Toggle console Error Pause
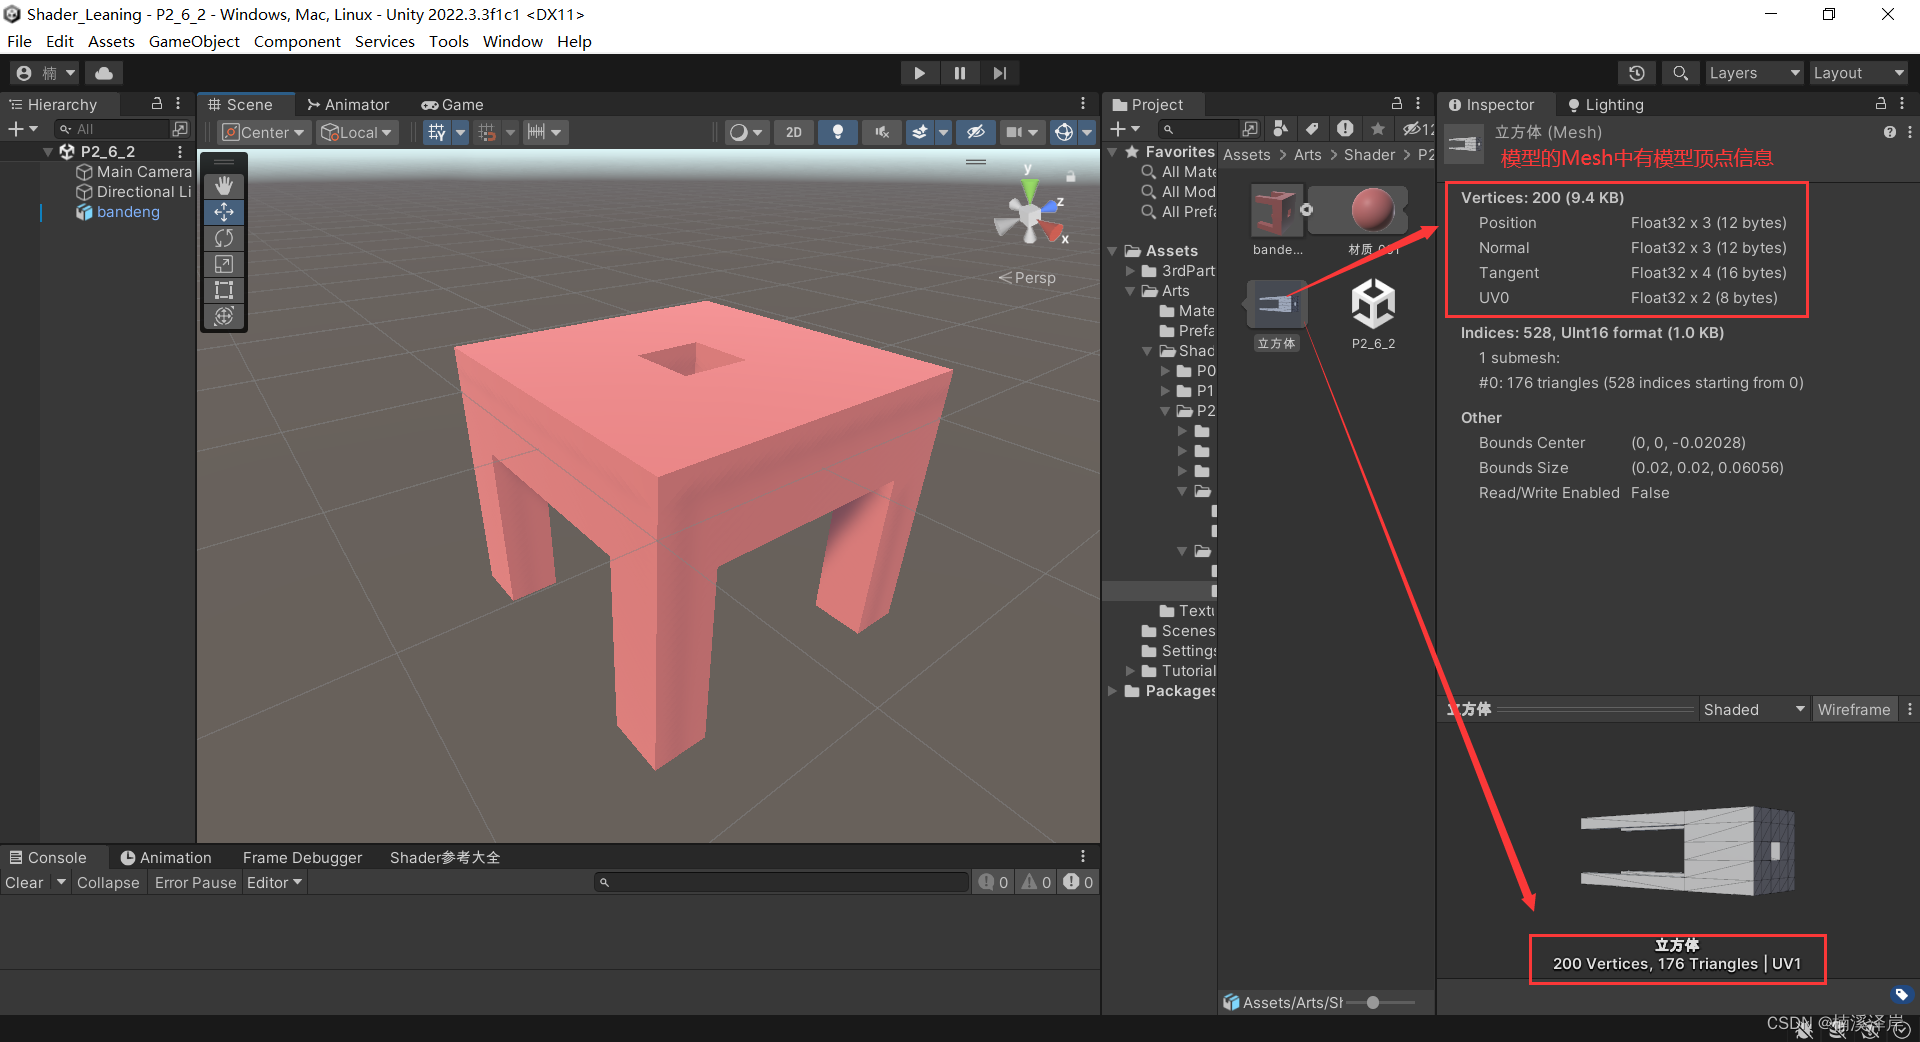The height and width of the screenshot is (1042, 1920). pyautogui.click(x=195, y=882)
